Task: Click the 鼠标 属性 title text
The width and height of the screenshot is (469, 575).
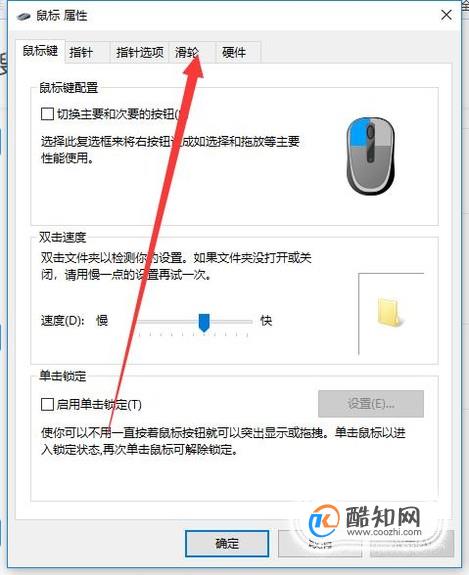Action: pos(62,16)
